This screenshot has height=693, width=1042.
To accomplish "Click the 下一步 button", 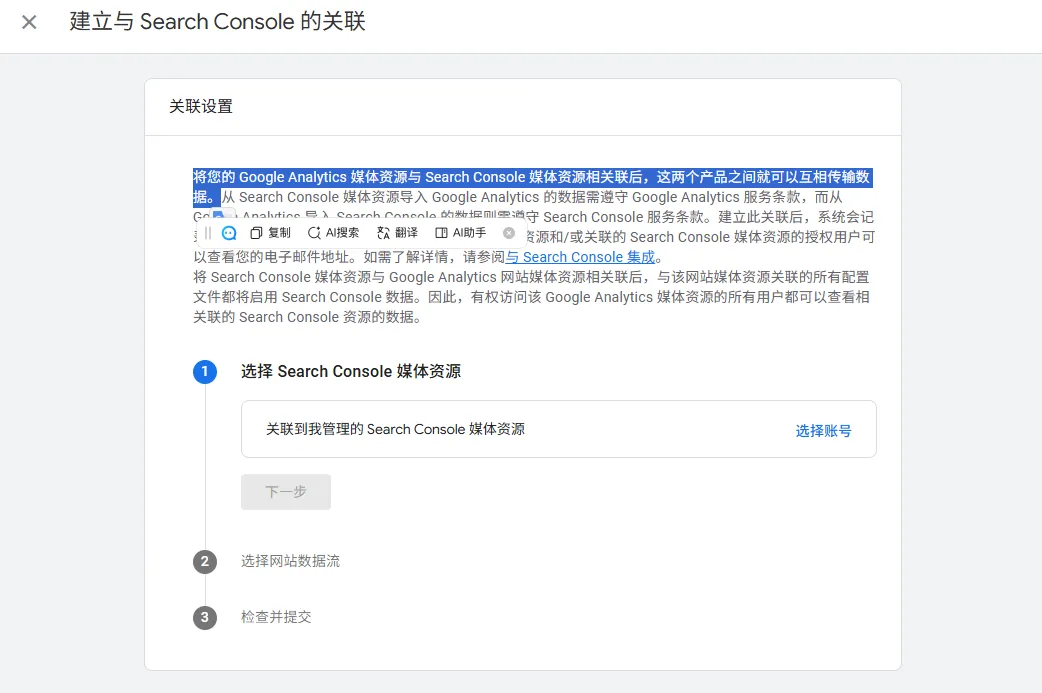I will [286, 492].
